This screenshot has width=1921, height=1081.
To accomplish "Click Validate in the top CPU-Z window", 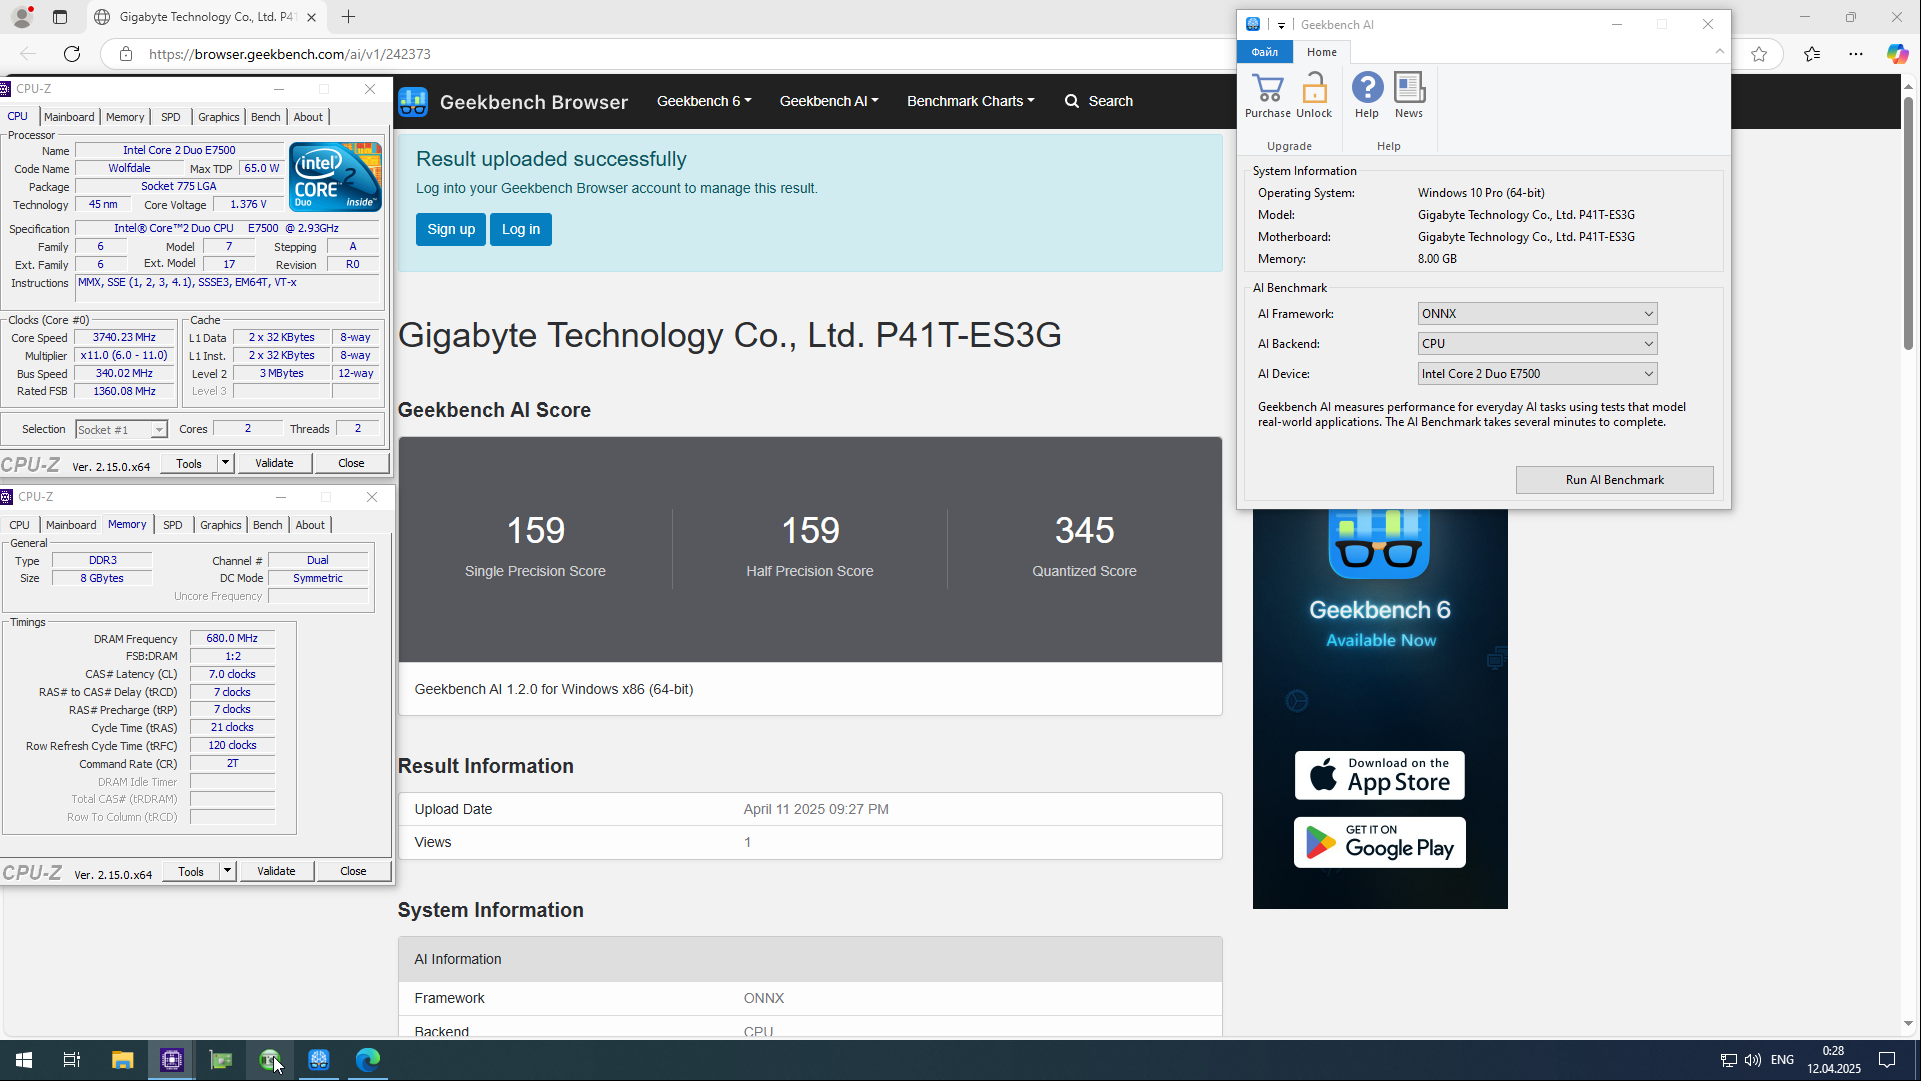I will point(274,463).
